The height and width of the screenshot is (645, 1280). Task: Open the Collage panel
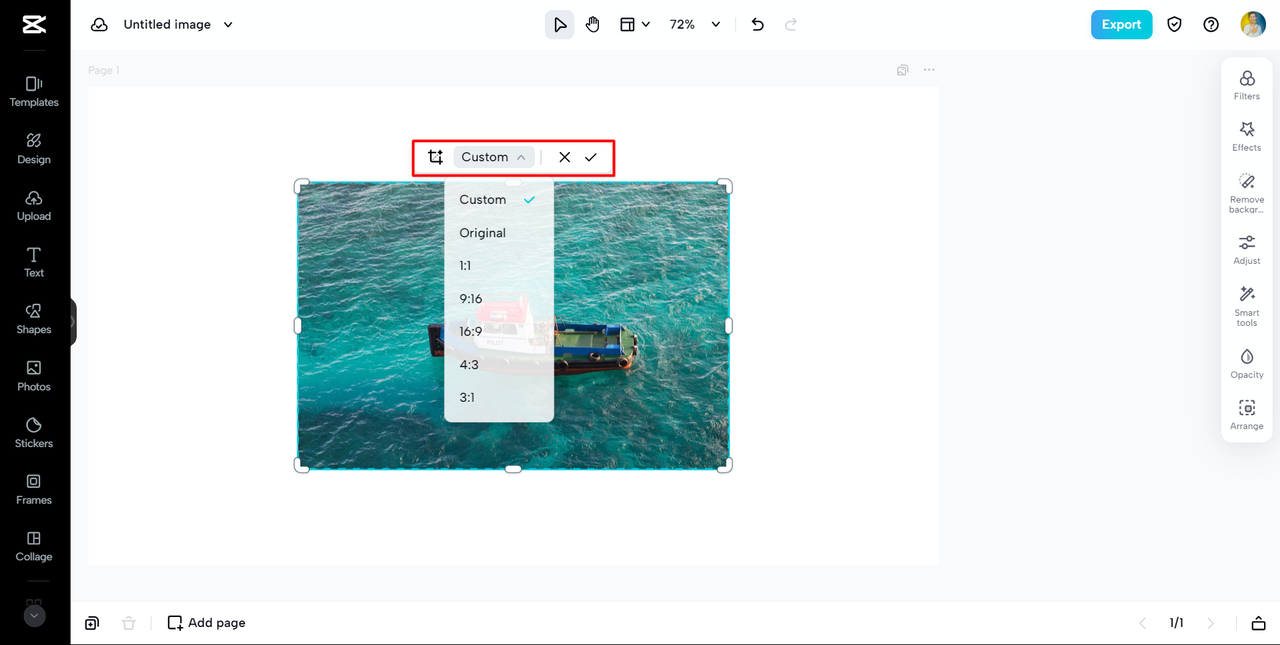click(34, 546)
